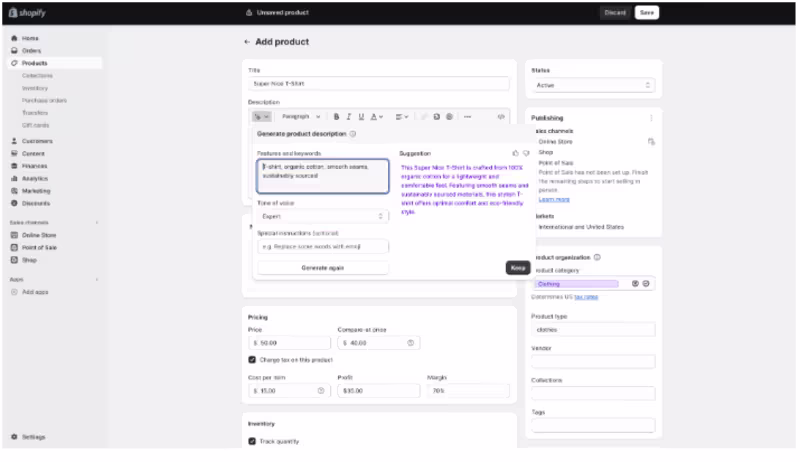
Task: Open the AI generate text toolbar button
Action: pyautogui.click(x=261, y=117)
